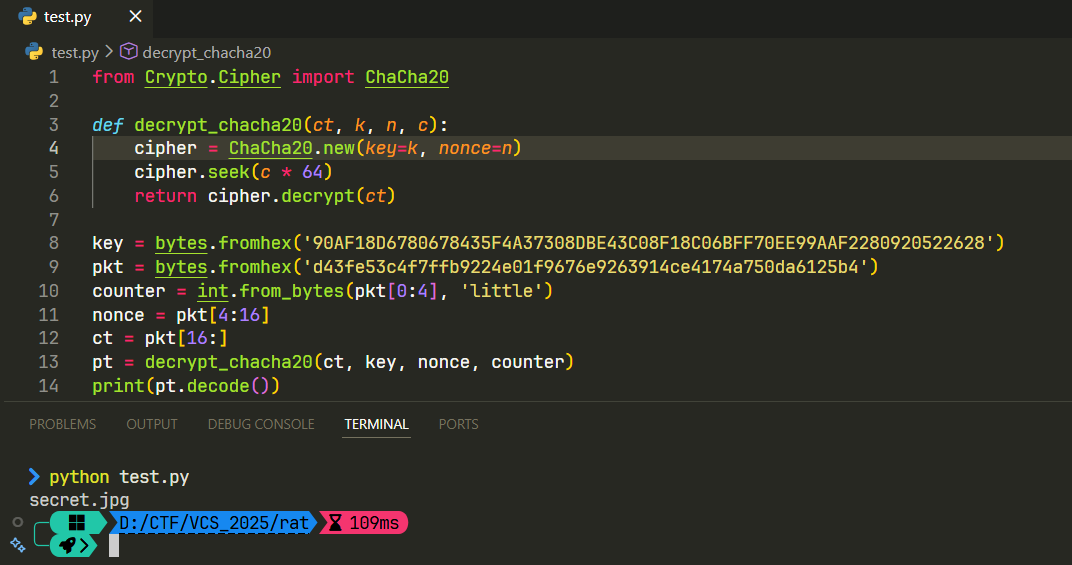Click the rocket icon in the terminal prompt
Viewport: 1072px width, 565px height.
pyautogui.click(x=66, y=545)
